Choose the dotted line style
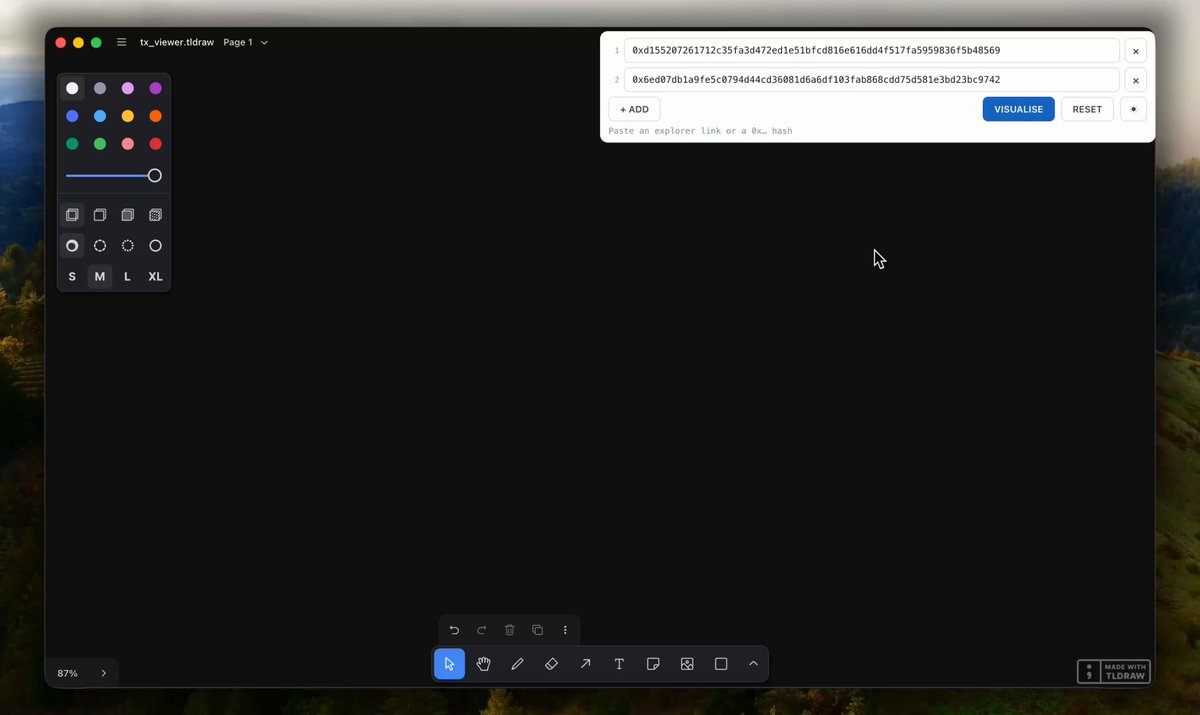 pyautogui.click(x=127, y=246)
